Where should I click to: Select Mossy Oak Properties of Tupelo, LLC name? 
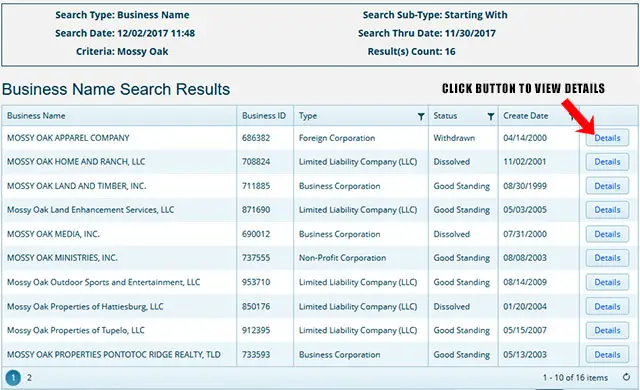click(x=76, y=330)
